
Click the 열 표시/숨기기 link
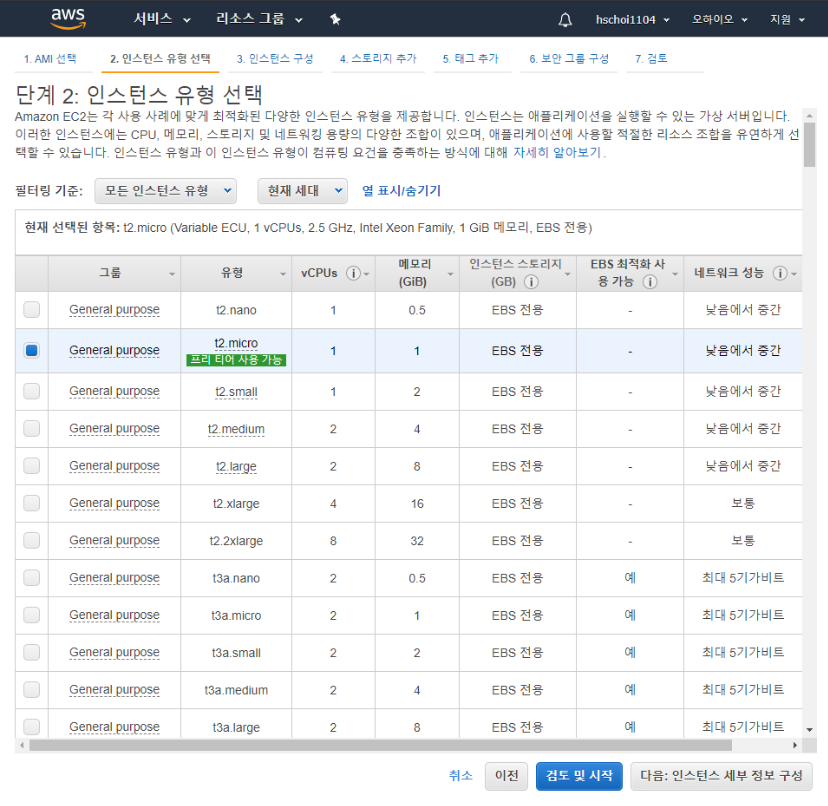(x=401, y=191)
